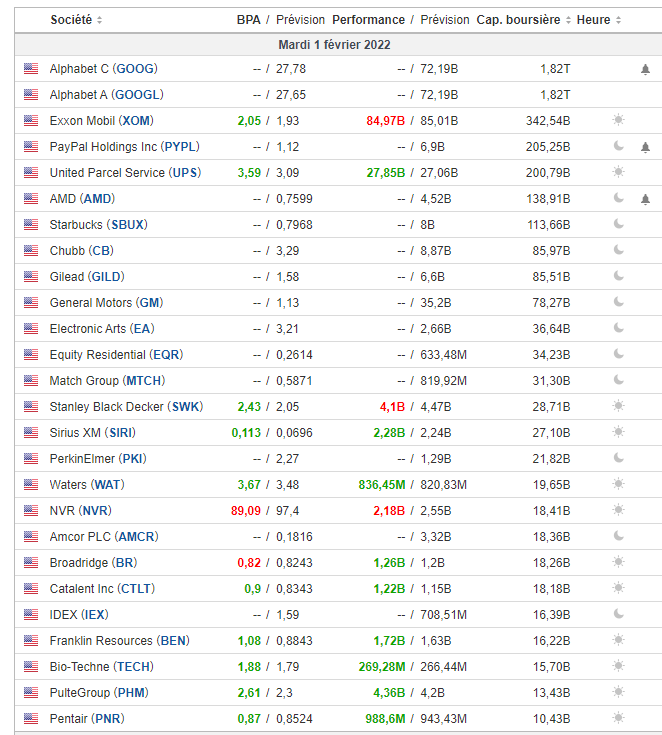Click the BPA column header
The image size is (662, 735).
pos(248,20)
